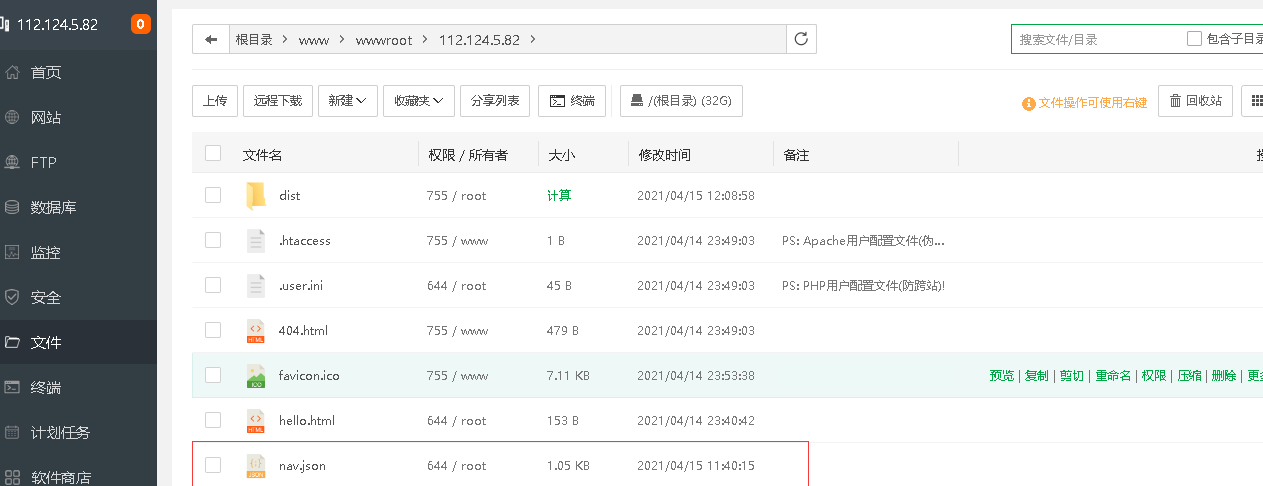Focus the 搜索文件/目录 search field
The width and height of the screenshot is (1263, 486).
pyautogui.click(x=1096, y=39)
